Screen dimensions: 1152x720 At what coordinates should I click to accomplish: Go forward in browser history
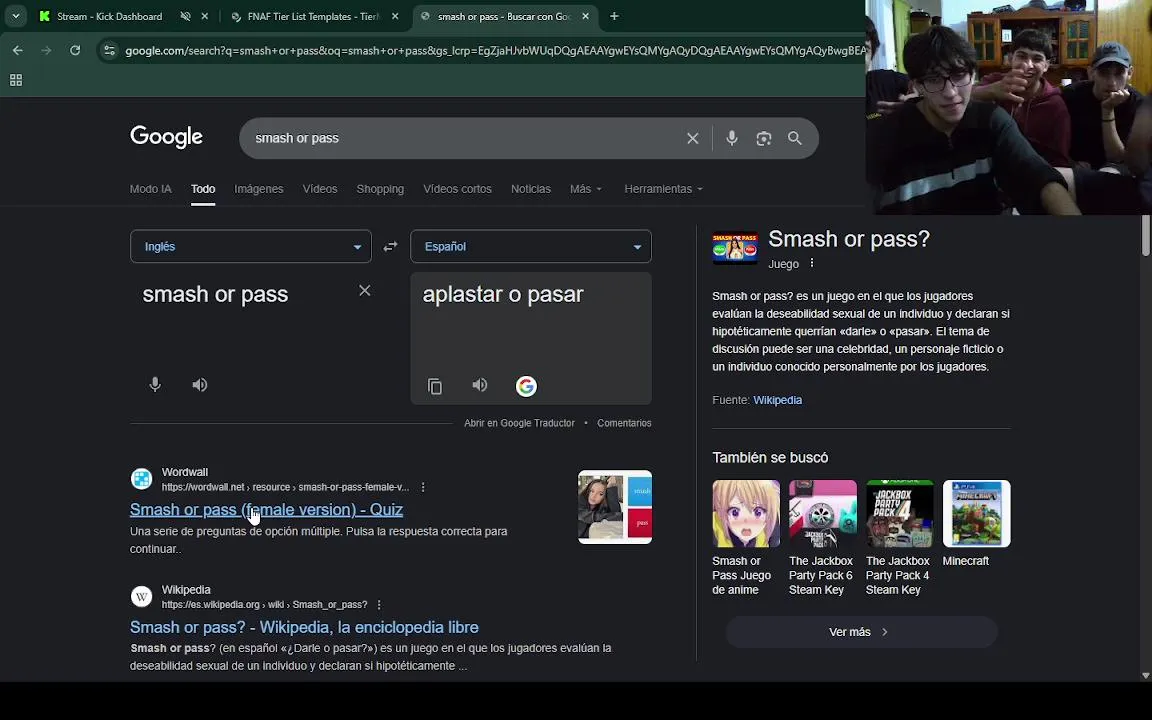(46, 50)
